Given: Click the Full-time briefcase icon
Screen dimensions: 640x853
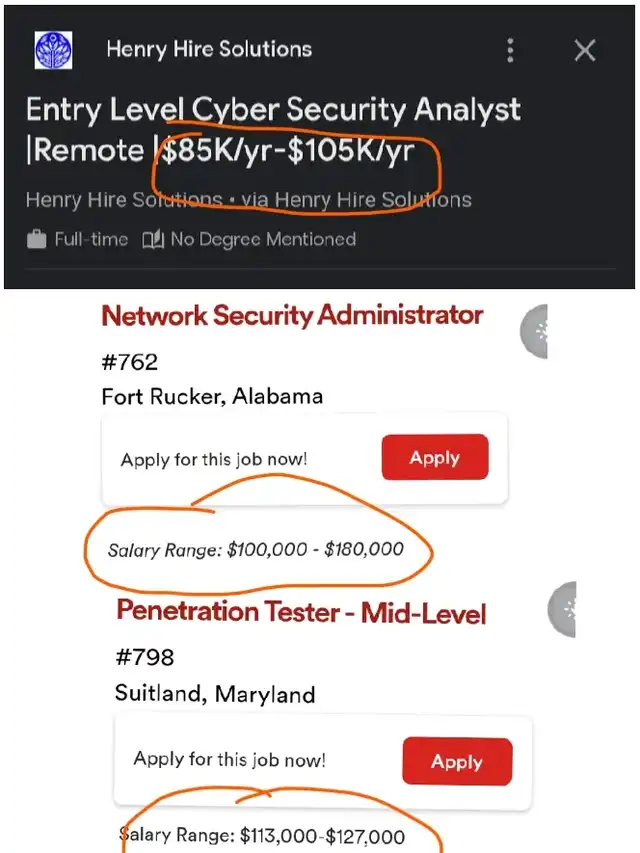Looking at the screenshot, I should (x=37, y=240).
